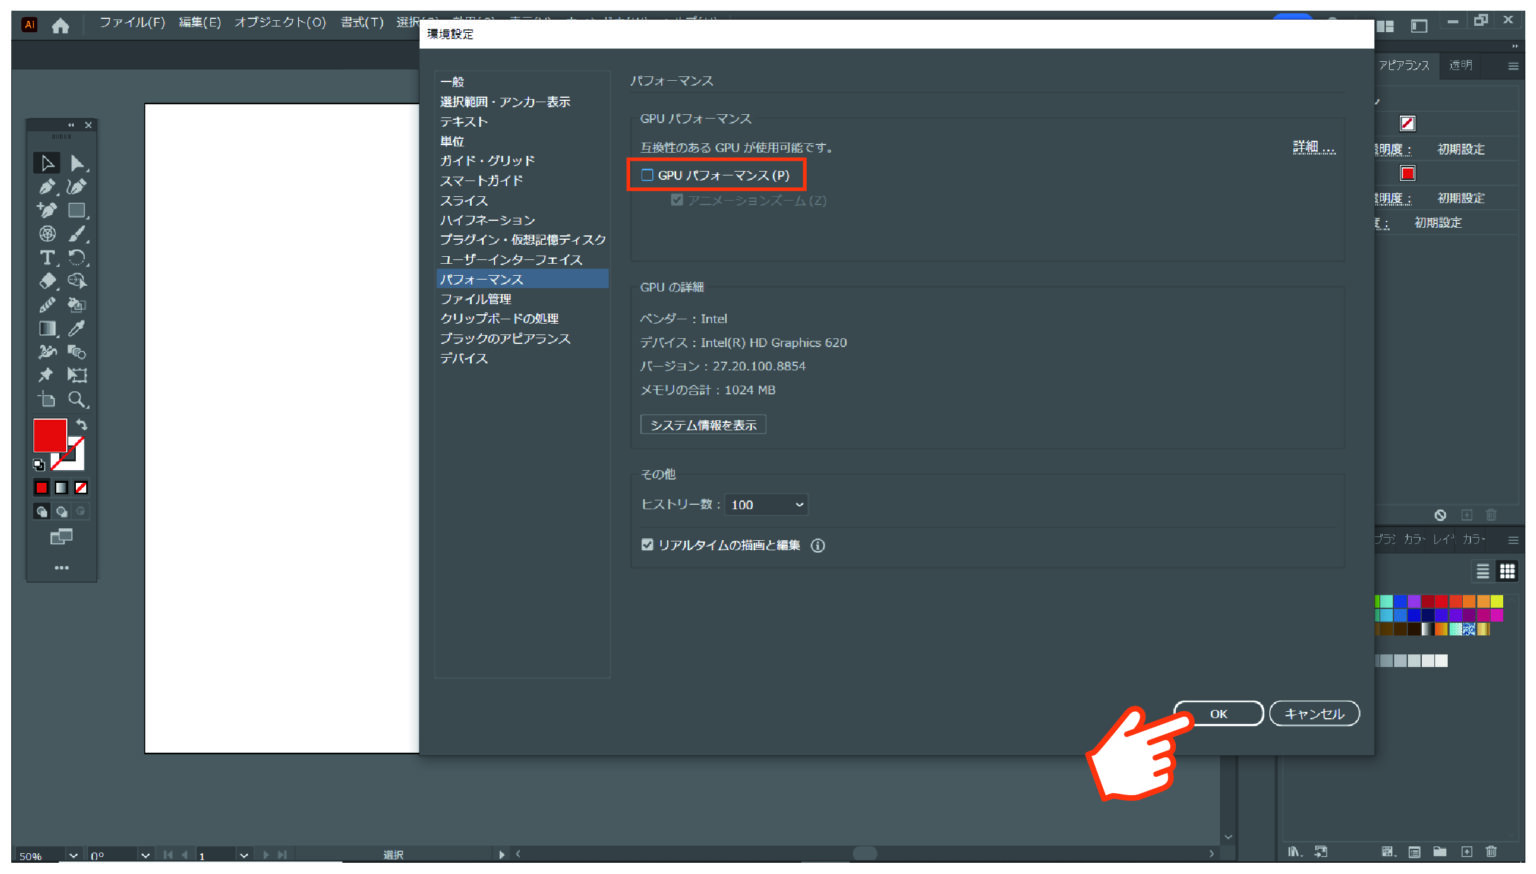Pick the Rotate tool

tap(78, 257)
